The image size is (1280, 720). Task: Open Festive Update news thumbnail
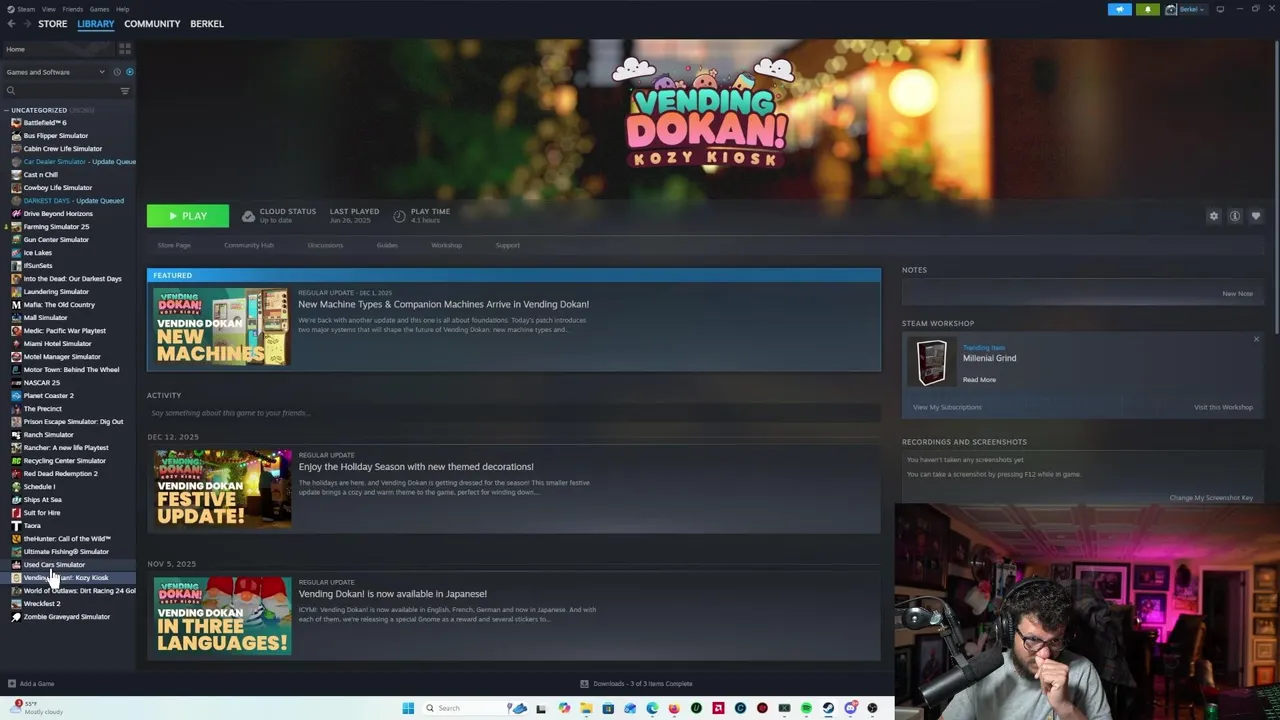click(222, 489)
